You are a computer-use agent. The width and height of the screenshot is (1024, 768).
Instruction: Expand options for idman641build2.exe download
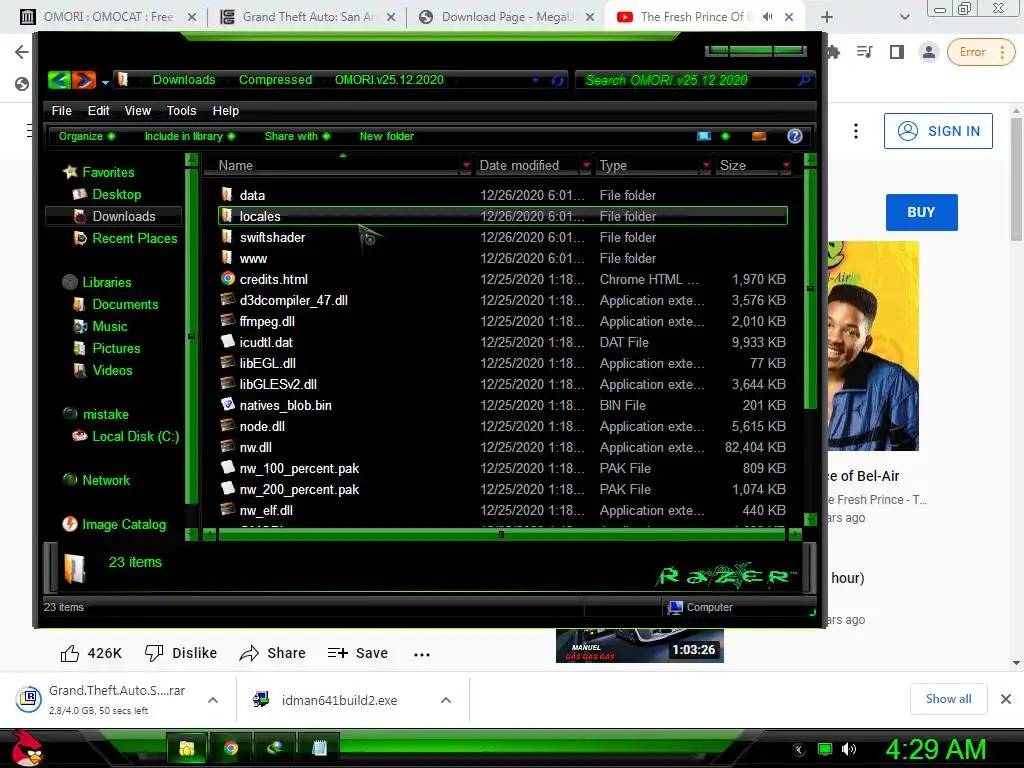pyautogui.click(x=446, y=700)
